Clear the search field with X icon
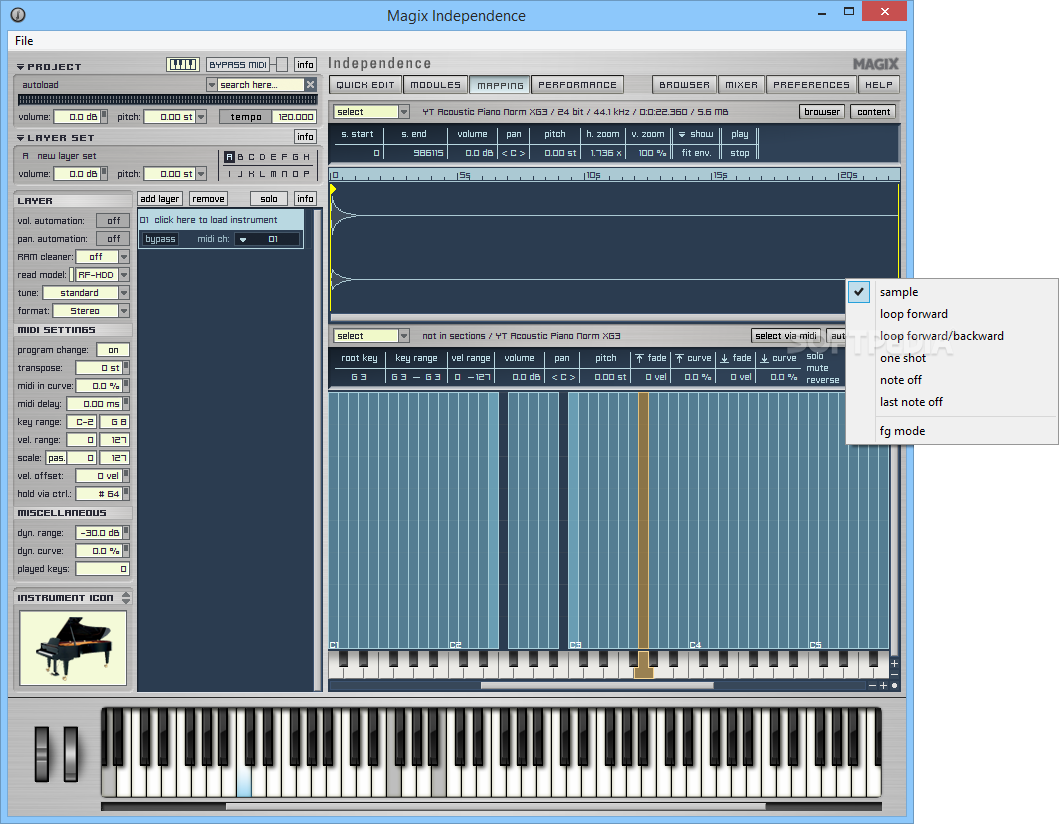 point(310,84)
